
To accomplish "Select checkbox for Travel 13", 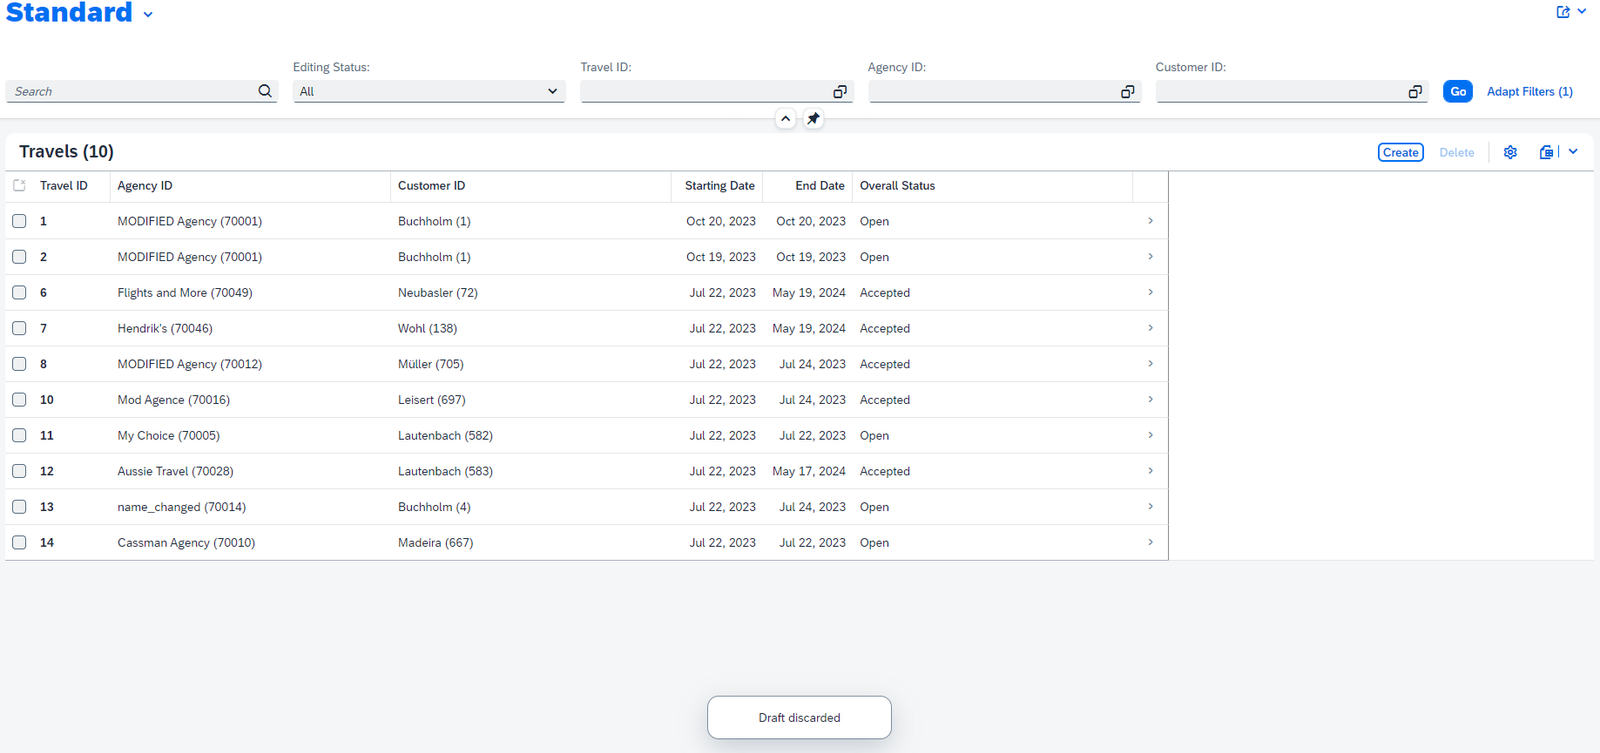I will tap(19, 507).
